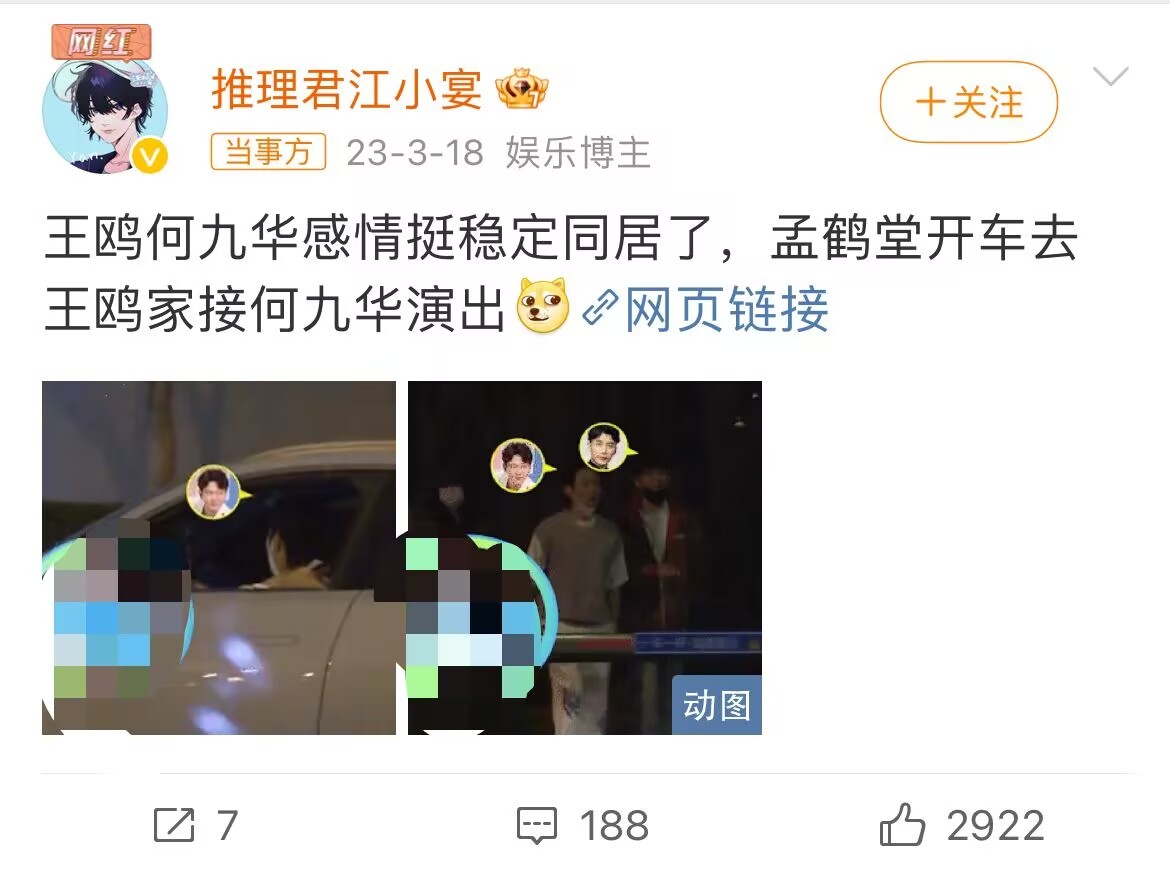Open the 网页链接 web link
1170x880 pixels.
[726, 308]
